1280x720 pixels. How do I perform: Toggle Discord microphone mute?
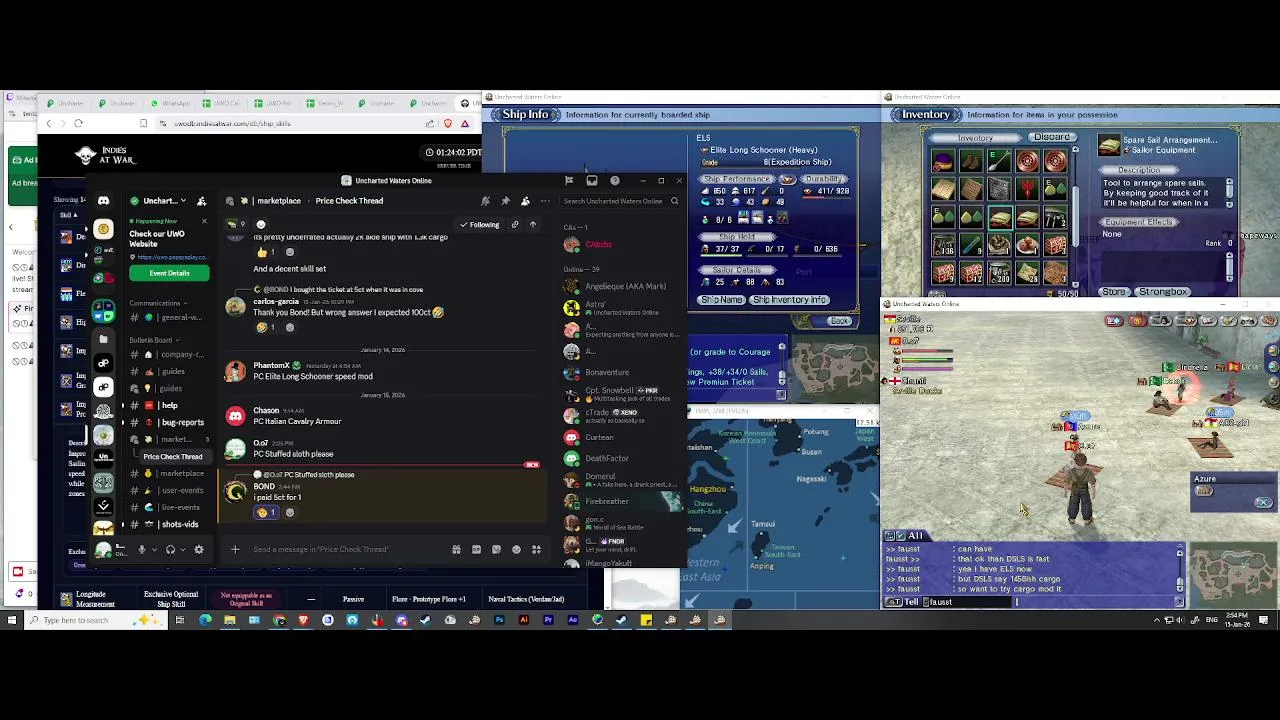coord(142,549)
